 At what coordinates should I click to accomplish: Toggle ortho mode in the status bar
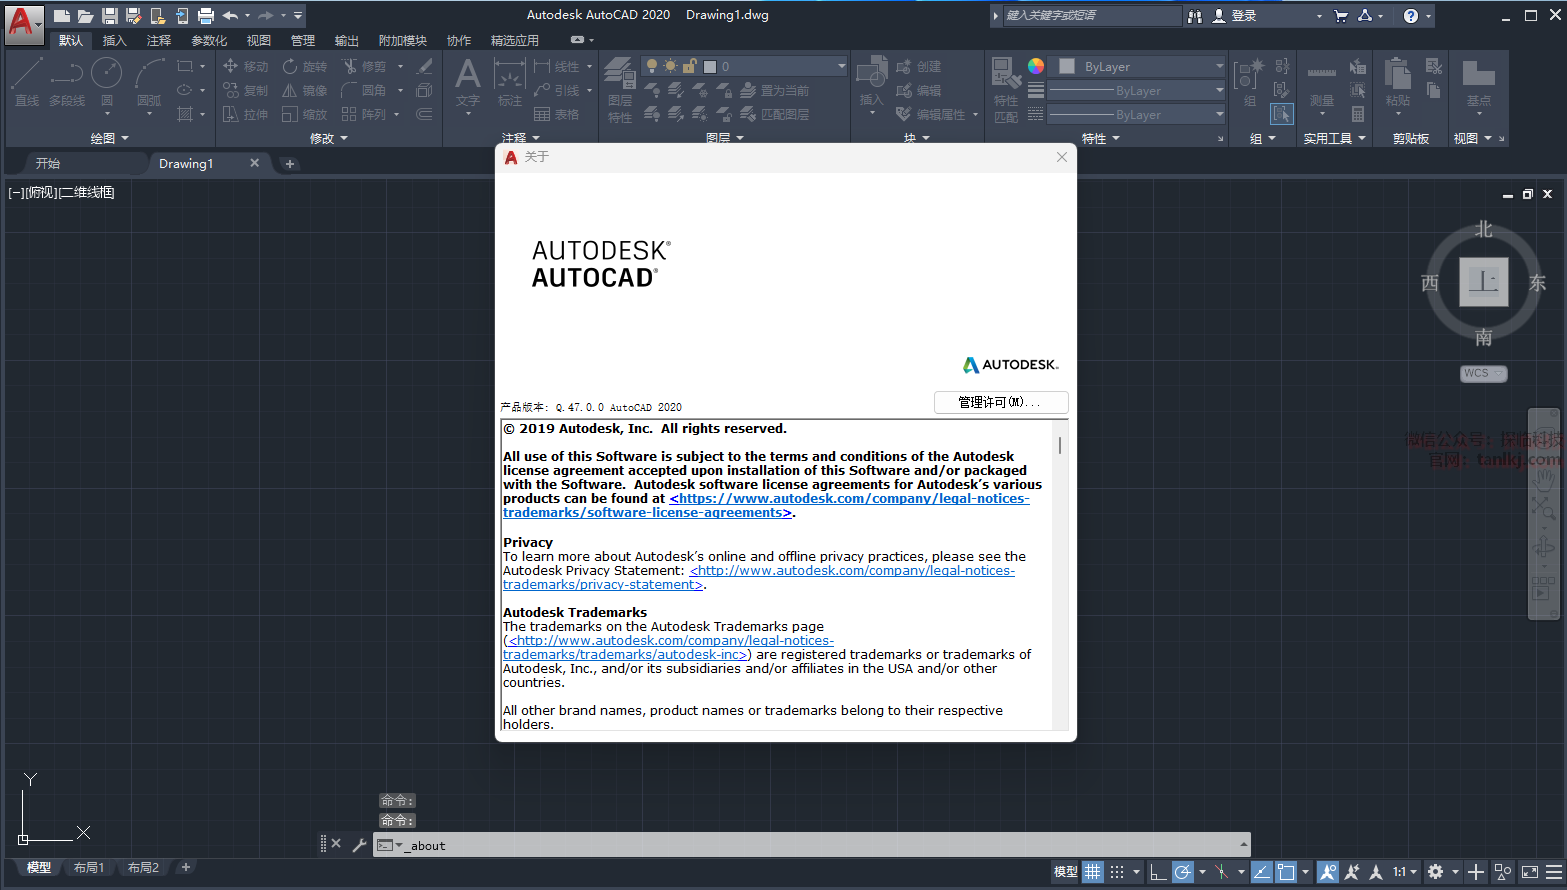tap(1158, 872)
